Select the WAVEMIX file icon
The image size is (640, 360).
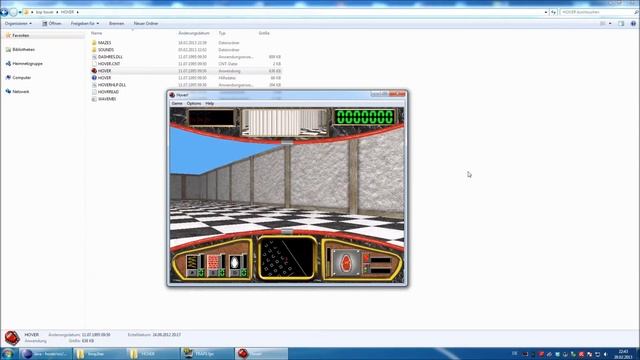pyautogui.click(x=94, y=99)
